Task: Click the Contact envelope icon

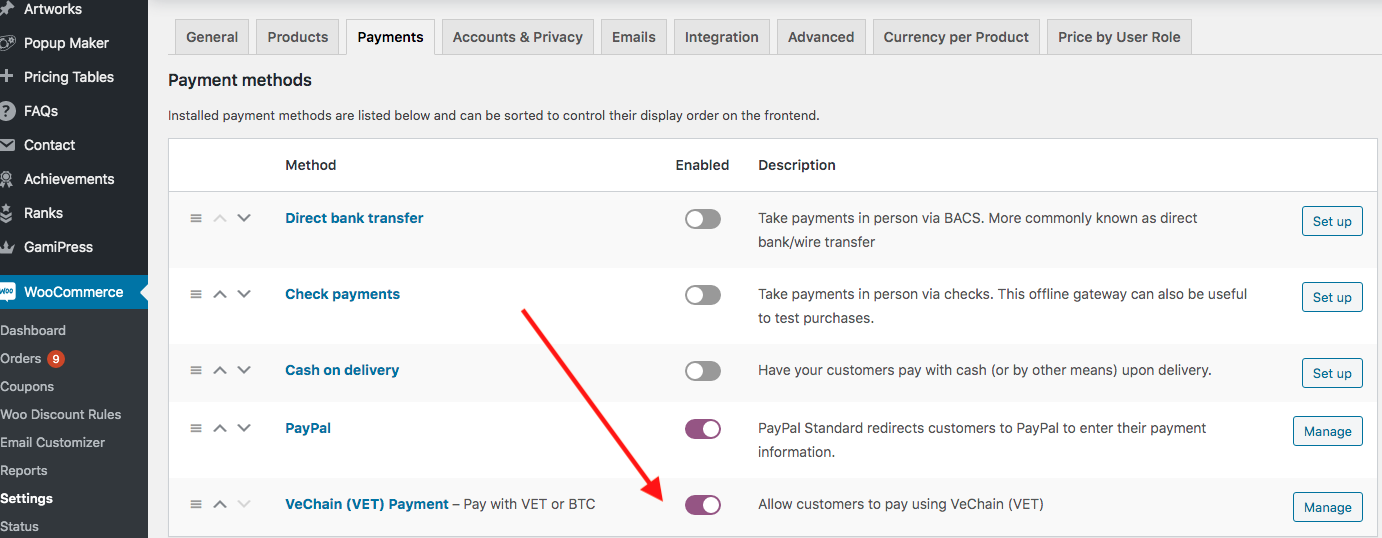Action: pyautogui.click(x=7, y=145)
